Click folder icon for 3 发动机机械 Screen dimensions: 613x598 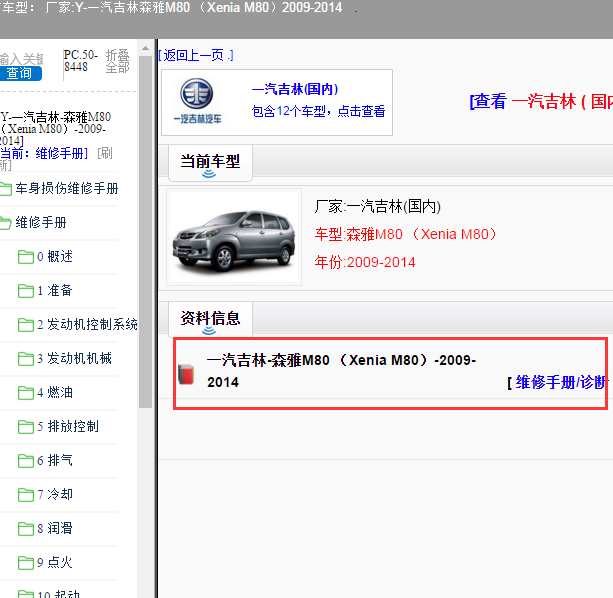[26, 359]
